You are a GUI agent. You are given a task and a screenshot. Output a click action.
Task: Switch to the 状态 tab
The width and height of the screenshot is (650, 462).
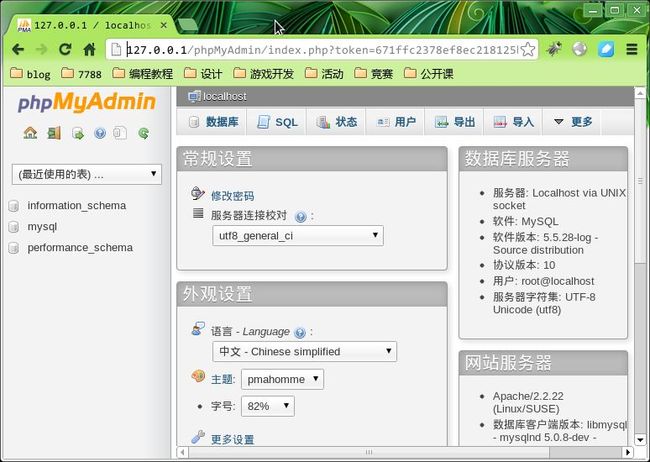click(336, 122)
